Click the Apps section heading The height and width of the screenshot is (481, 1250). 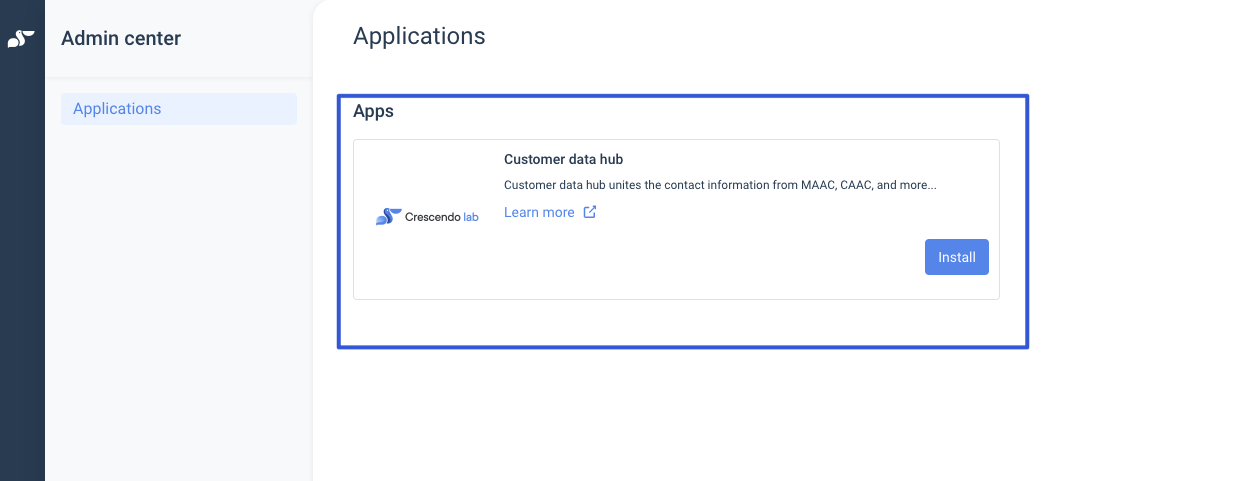pyautogui.click(x=373, y=111)
